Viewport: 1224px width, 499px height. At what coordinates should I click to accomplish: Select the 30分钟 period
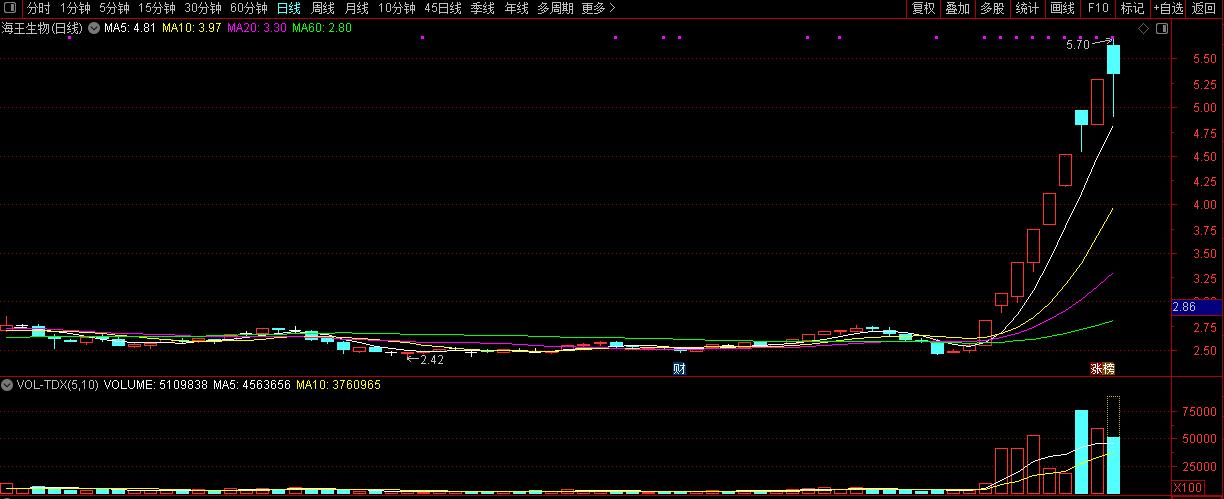[202, 8]
